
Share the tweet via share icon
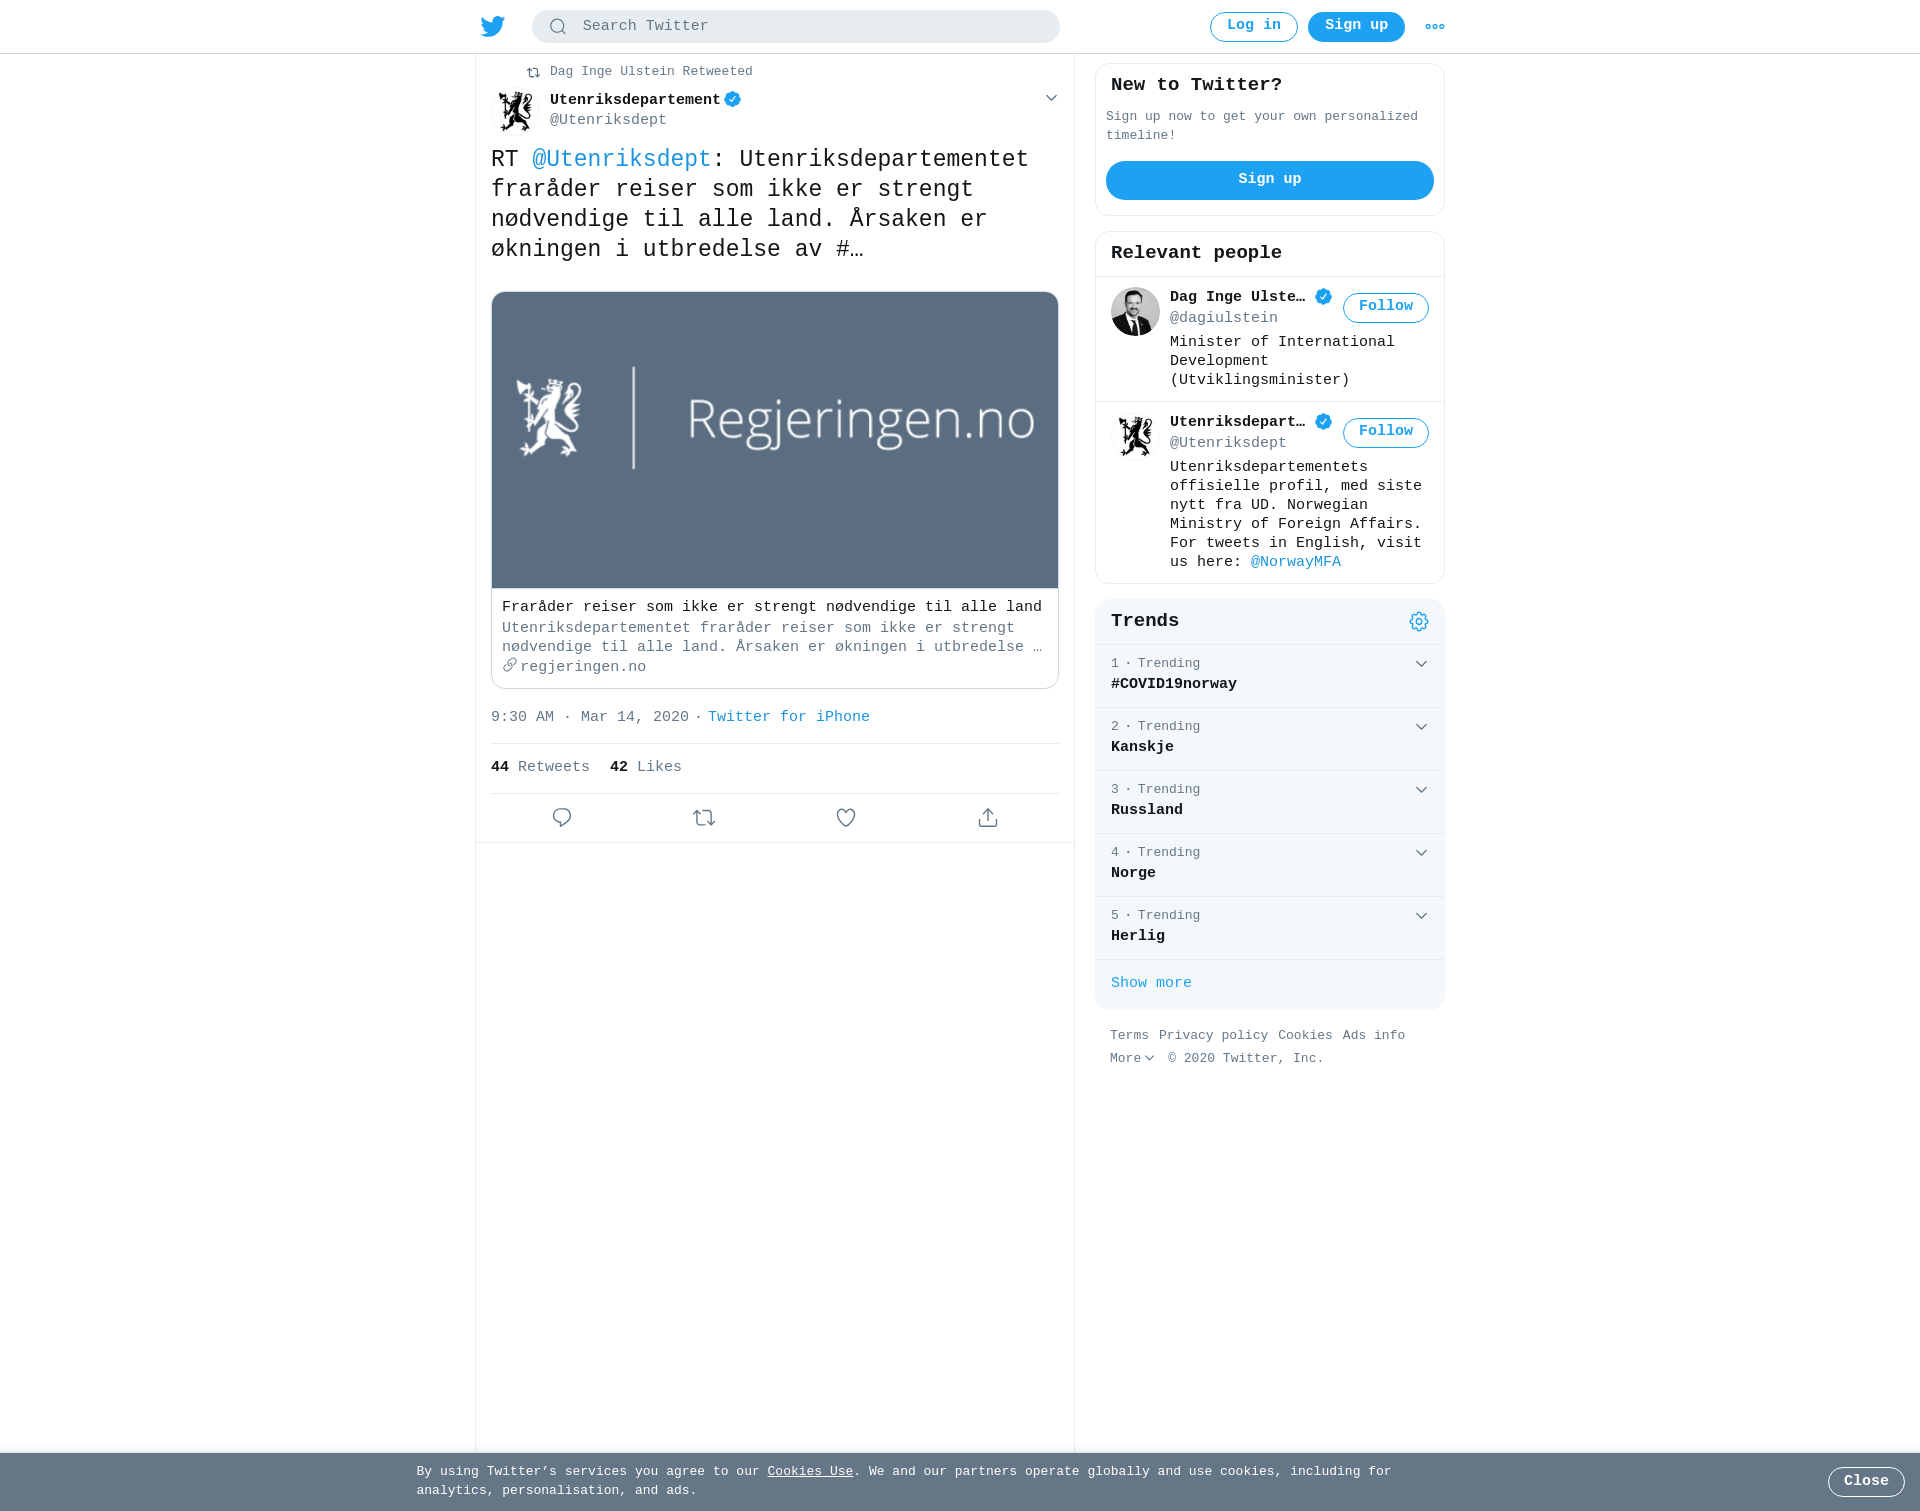click(988, 818)
